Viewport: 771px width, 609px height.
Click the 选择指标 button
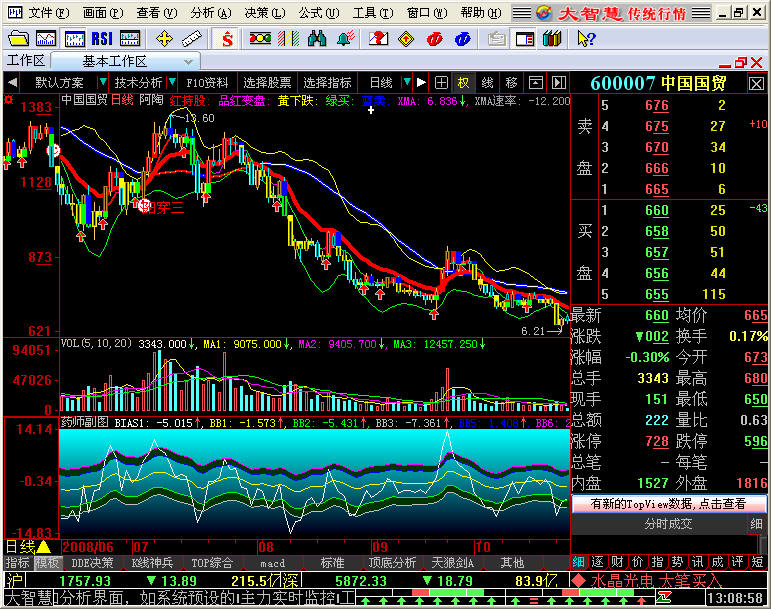(x=327, y=83)
